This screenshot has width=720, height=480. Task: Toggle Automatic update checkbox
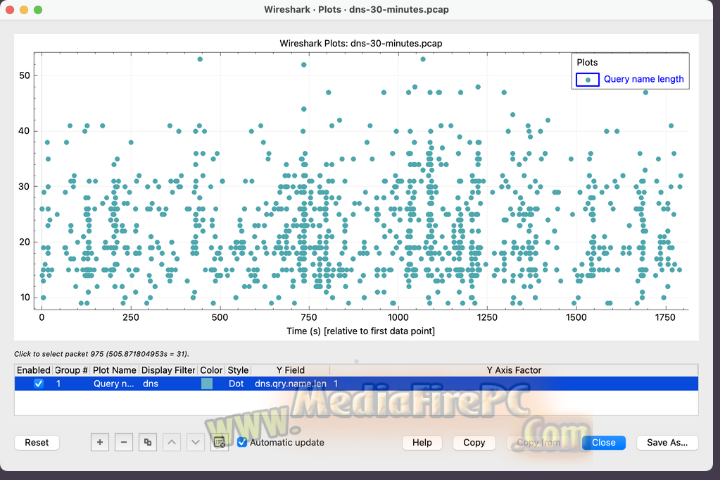point(242,442)
